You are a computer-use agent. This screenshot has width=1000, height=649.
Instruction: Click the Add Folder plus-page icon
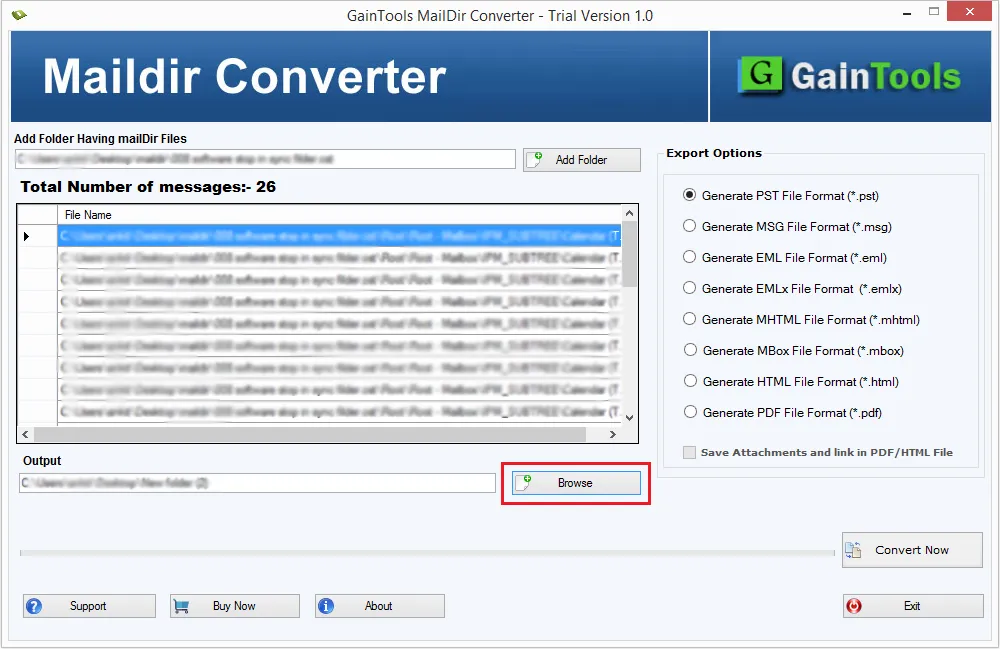534,159
